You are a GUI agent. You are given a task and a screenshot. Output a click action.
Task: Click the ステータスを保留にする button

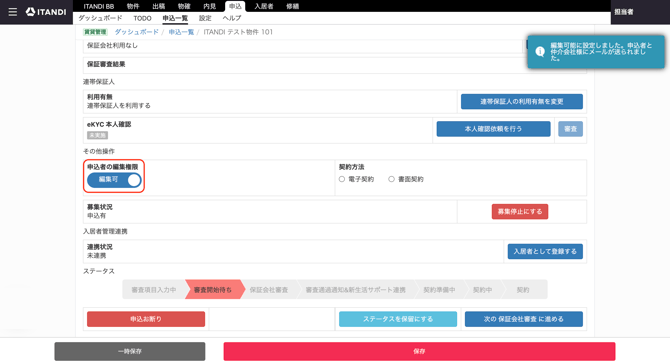(398, 319)
